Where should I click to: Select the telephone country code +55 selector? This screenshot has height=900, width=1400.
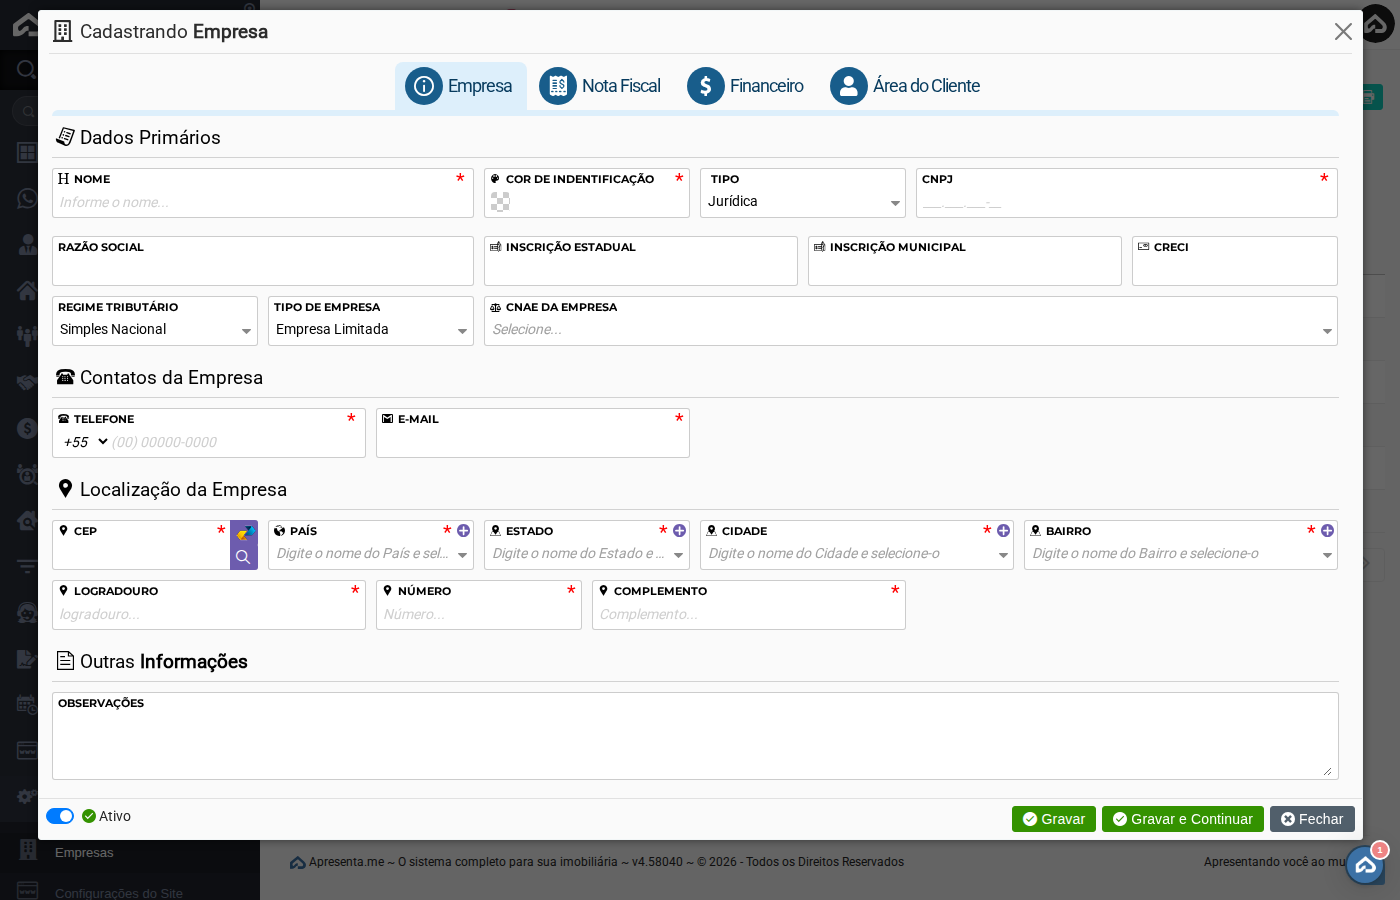(x=85, y=442)
